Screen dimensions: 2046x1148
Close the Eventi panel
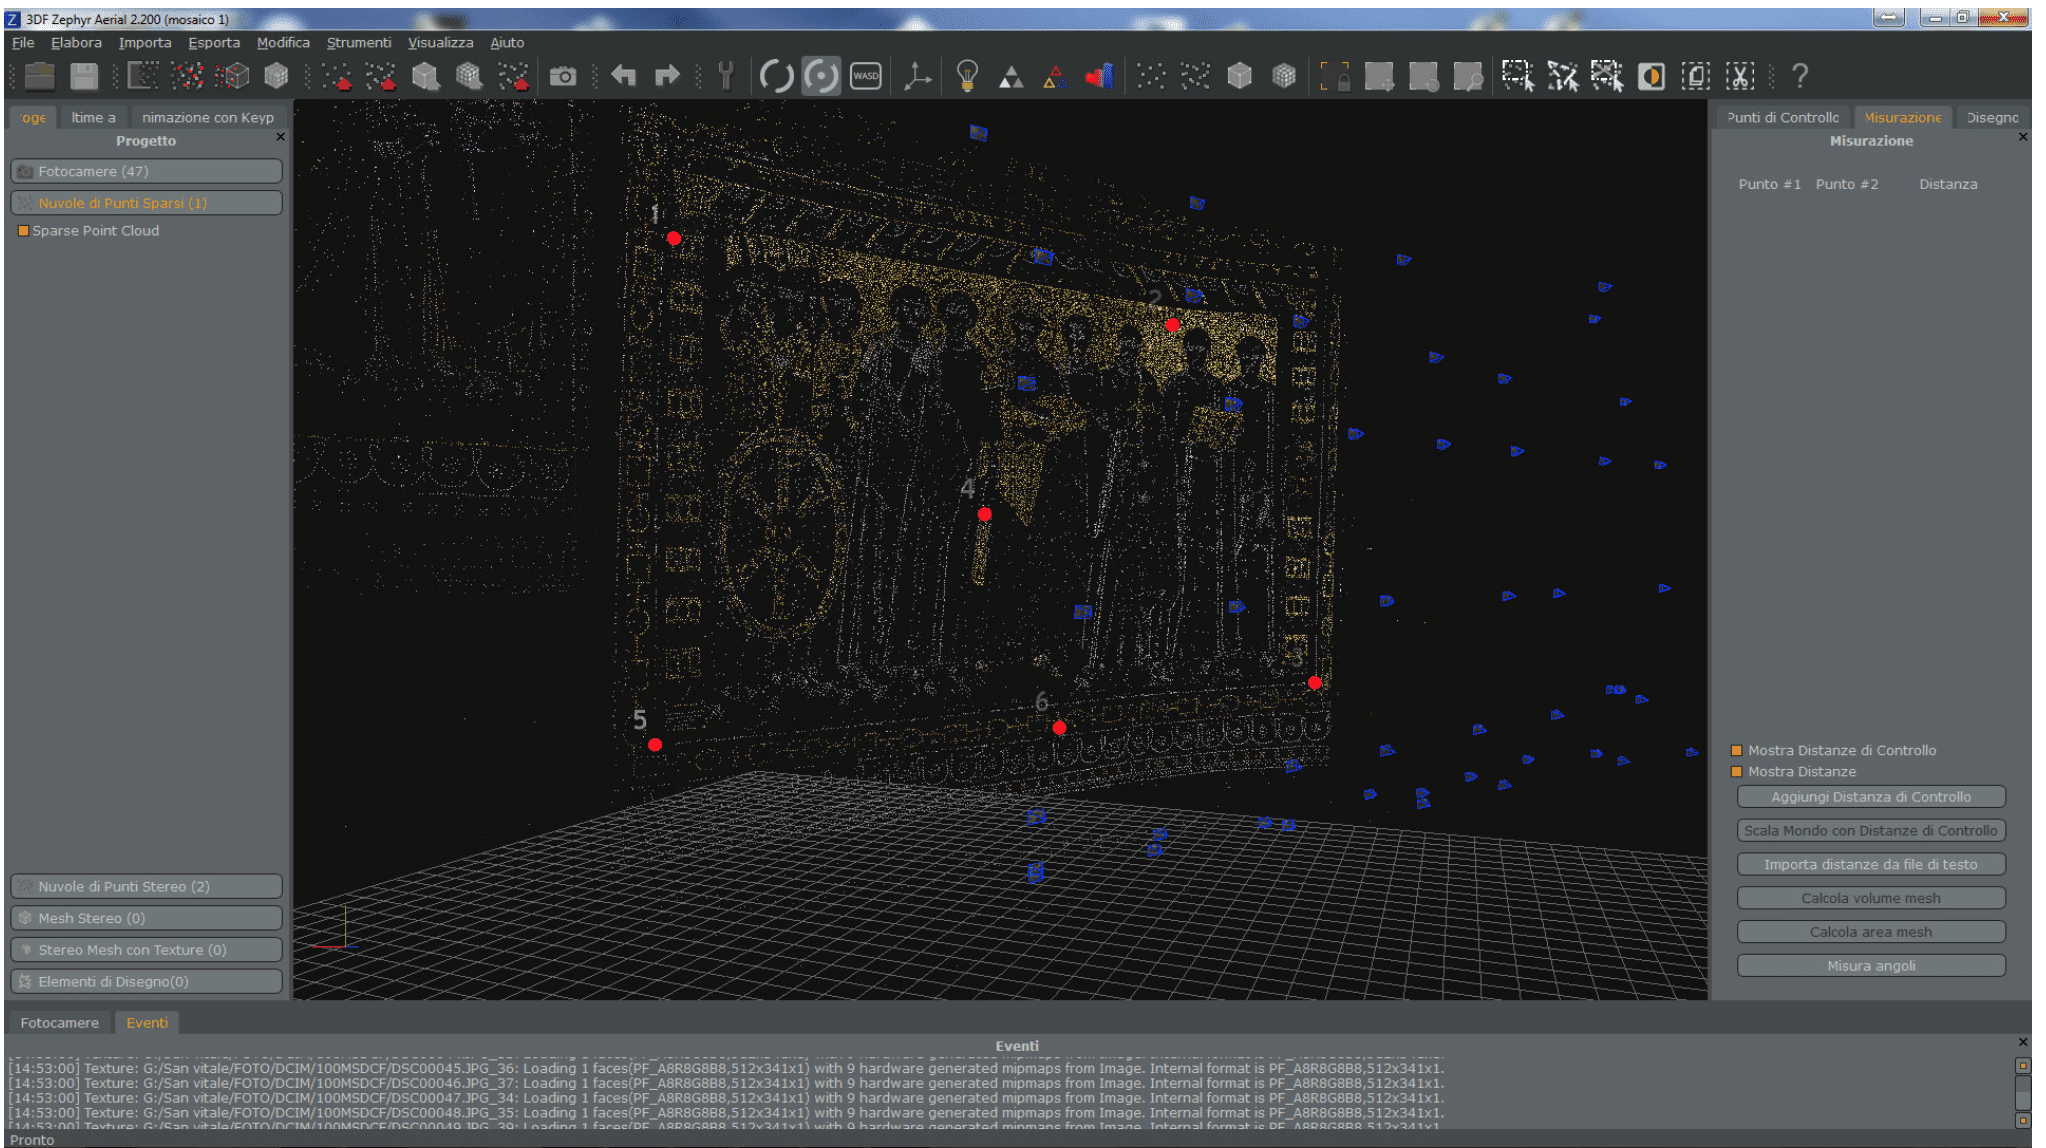pos(2023,1042)
